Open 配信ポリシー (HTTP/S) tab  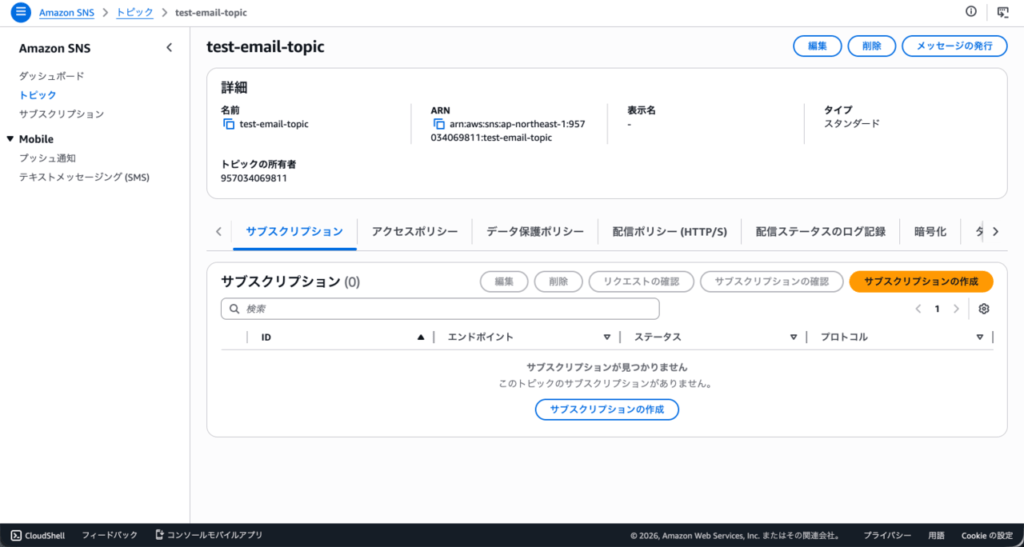click(x=669, y=232)
